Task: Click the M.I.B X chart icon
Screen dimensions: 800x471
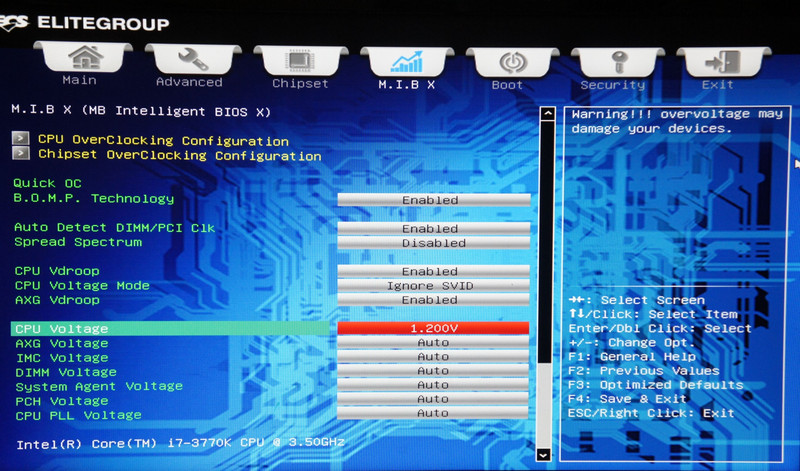Action: coord(406,62)
